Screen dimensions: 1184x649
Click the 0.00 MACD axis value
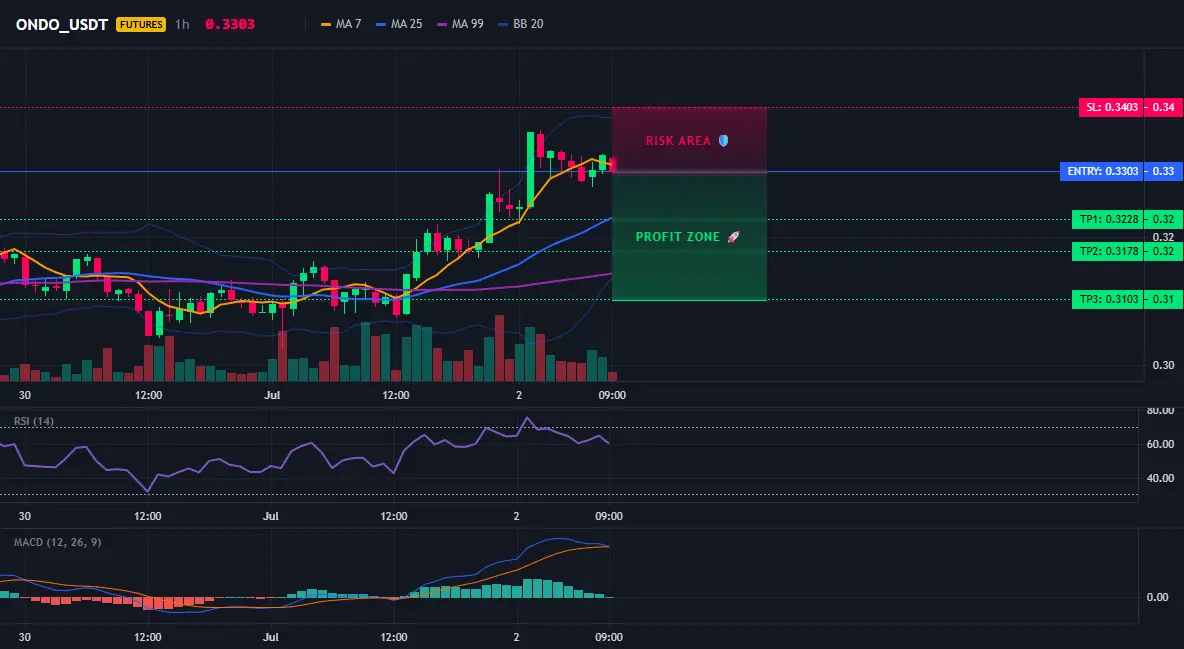click(1158, 597)
